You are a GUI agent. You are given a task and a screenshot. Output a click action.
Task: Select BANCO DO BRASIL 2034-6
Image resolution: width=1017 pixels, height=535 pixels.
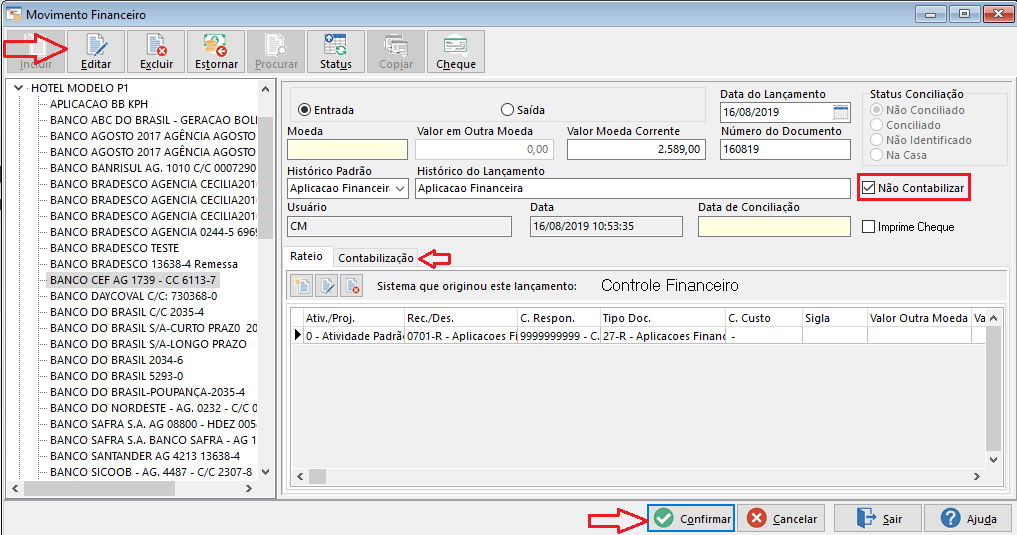[117, 360]
